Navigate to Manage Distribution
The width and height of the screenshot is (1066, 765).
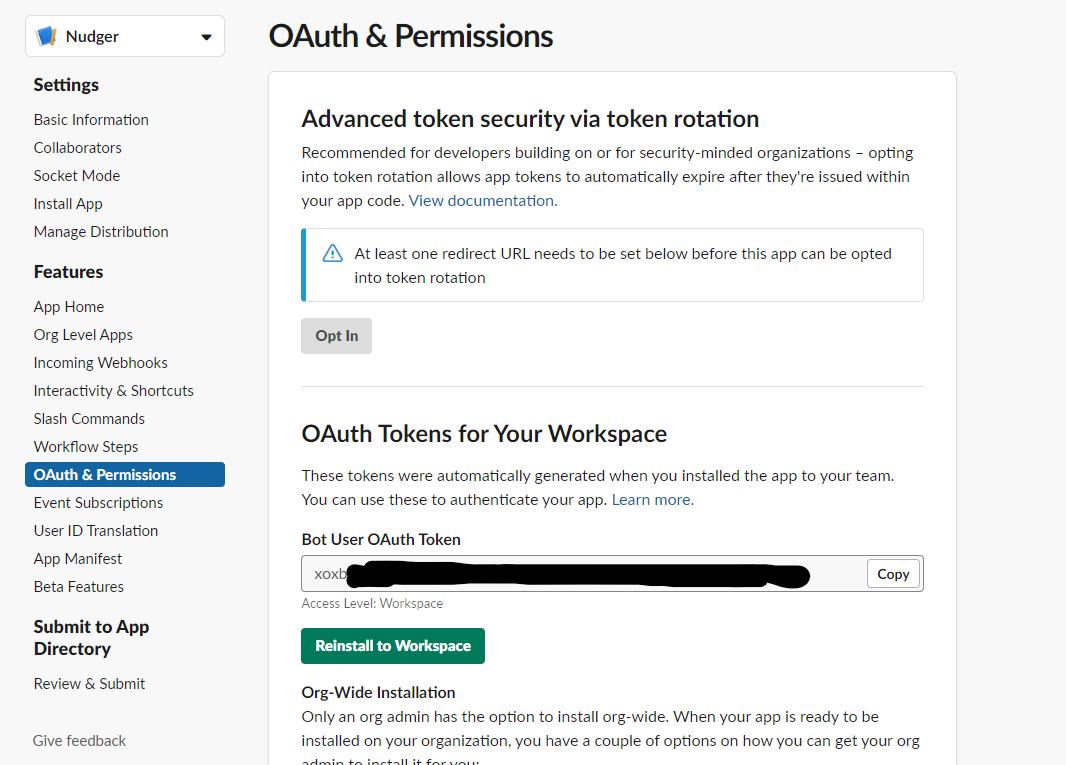point(101,232)
